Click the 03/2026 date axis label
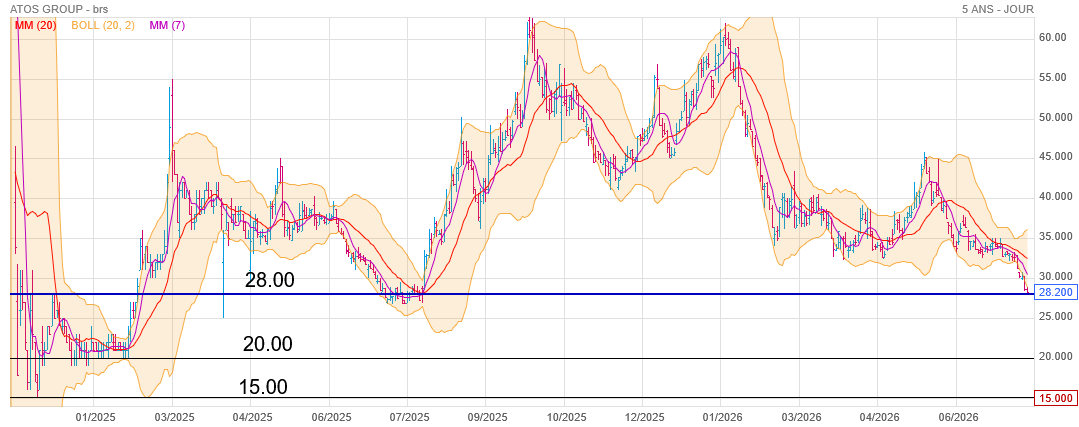The width and height of the screenshot is (1079, 427). (800, 417)
